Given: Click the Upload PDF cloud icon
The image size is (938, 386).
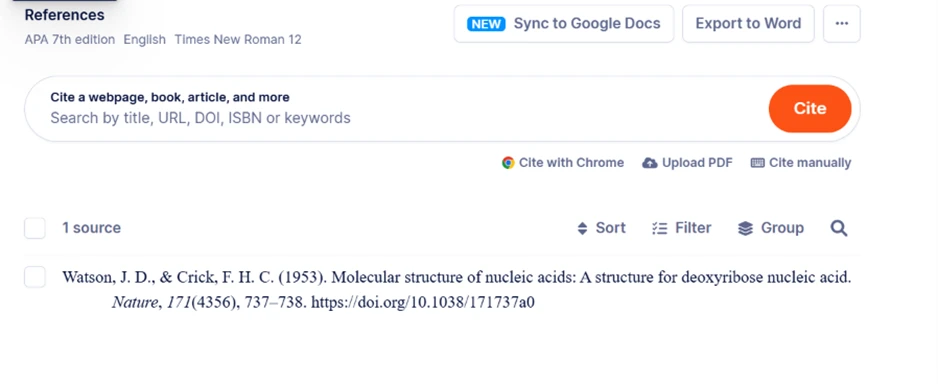Looking at the screenshot, I should (650, 163).
